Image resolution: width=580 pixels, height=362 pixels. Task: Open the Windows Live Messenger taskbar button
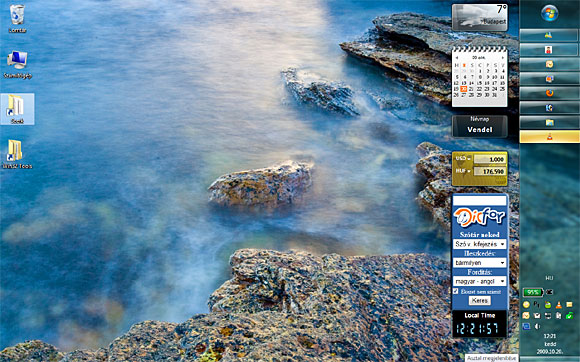[x=550, y=35]
